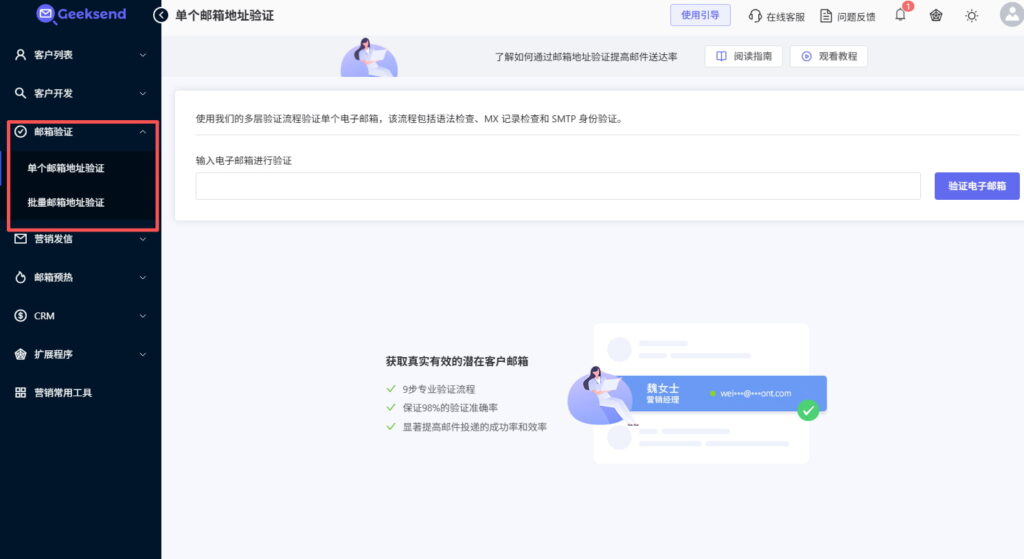Open the 邮箱预热 menu label
This screenshot has height=559, width=1024.
pos(54,278)
